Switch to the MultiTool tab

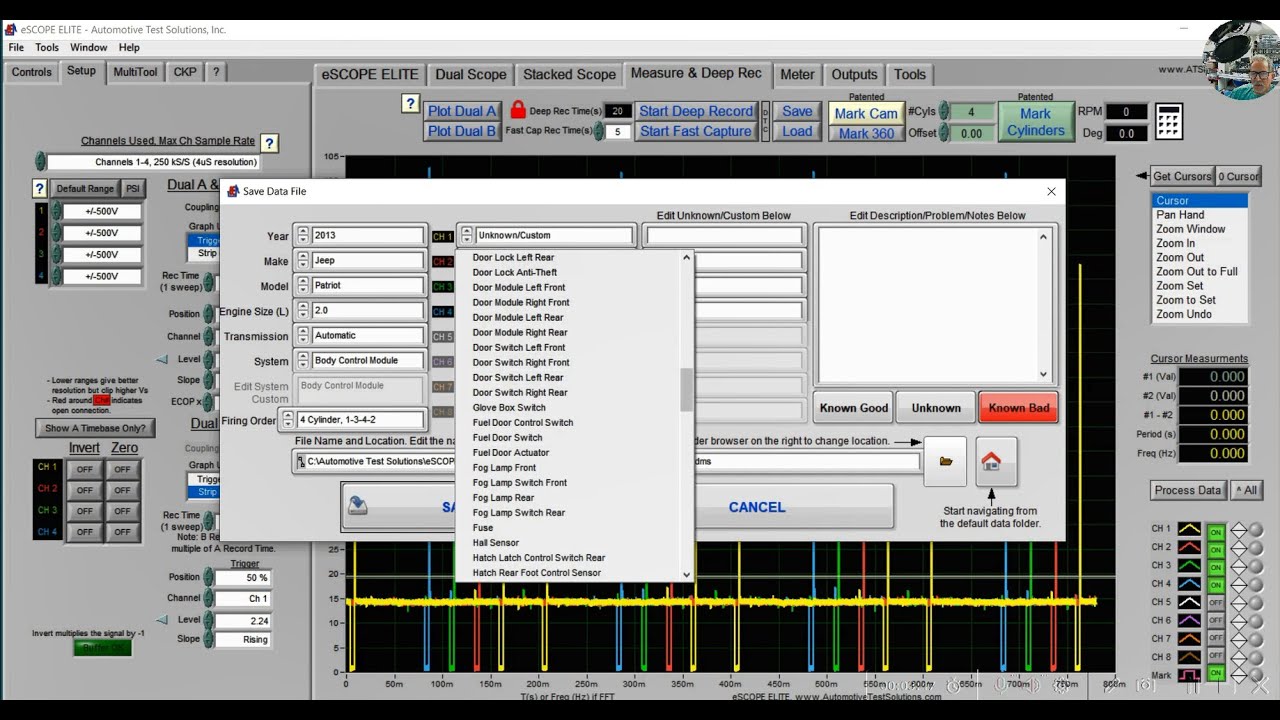click(135, 72)
